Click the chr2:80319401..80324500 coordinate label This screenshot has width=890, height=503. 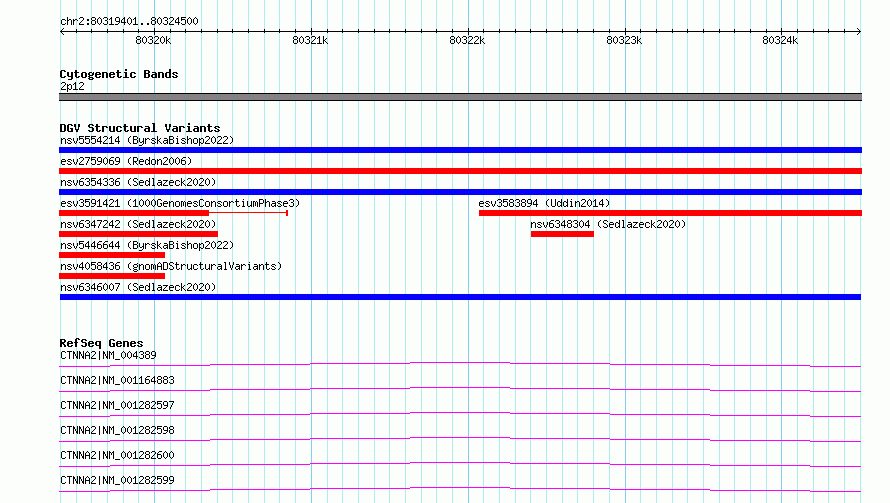pyautogui.click(x=129, y=21)
